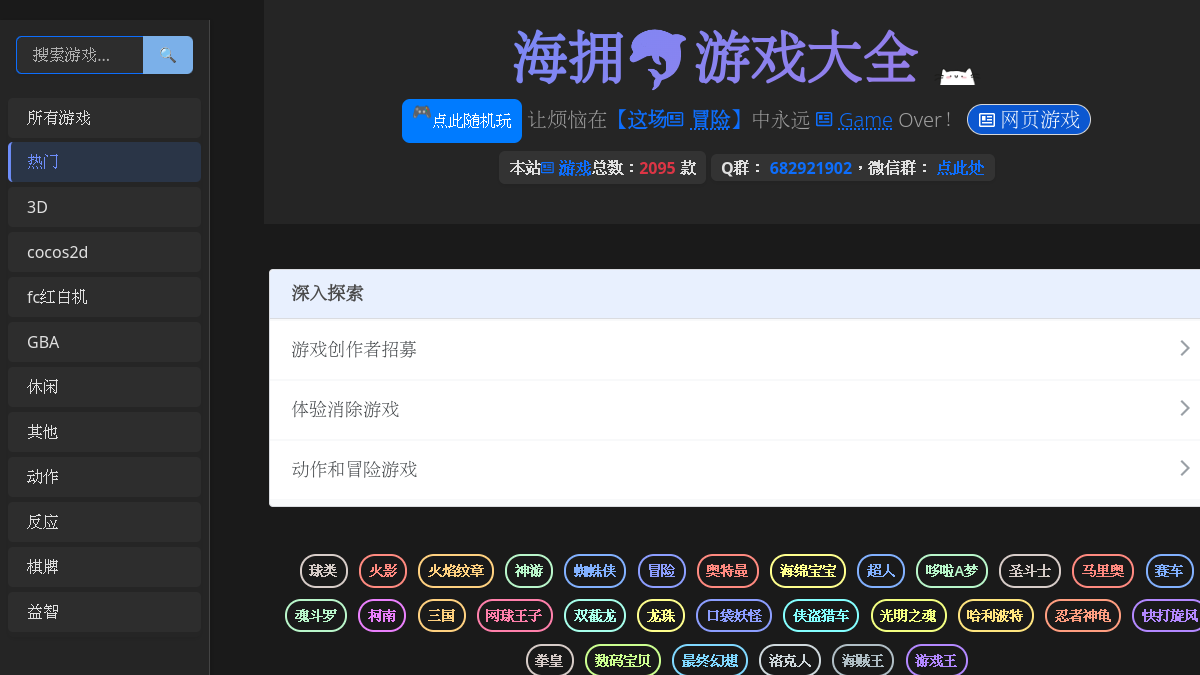The image size is (1200, 675).
Task: Click the 侠盗猎车 tag
Action: [x=821, y=615]
